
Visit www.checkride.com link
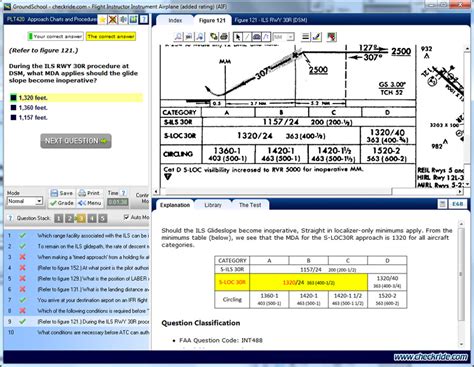pos(431,357)
